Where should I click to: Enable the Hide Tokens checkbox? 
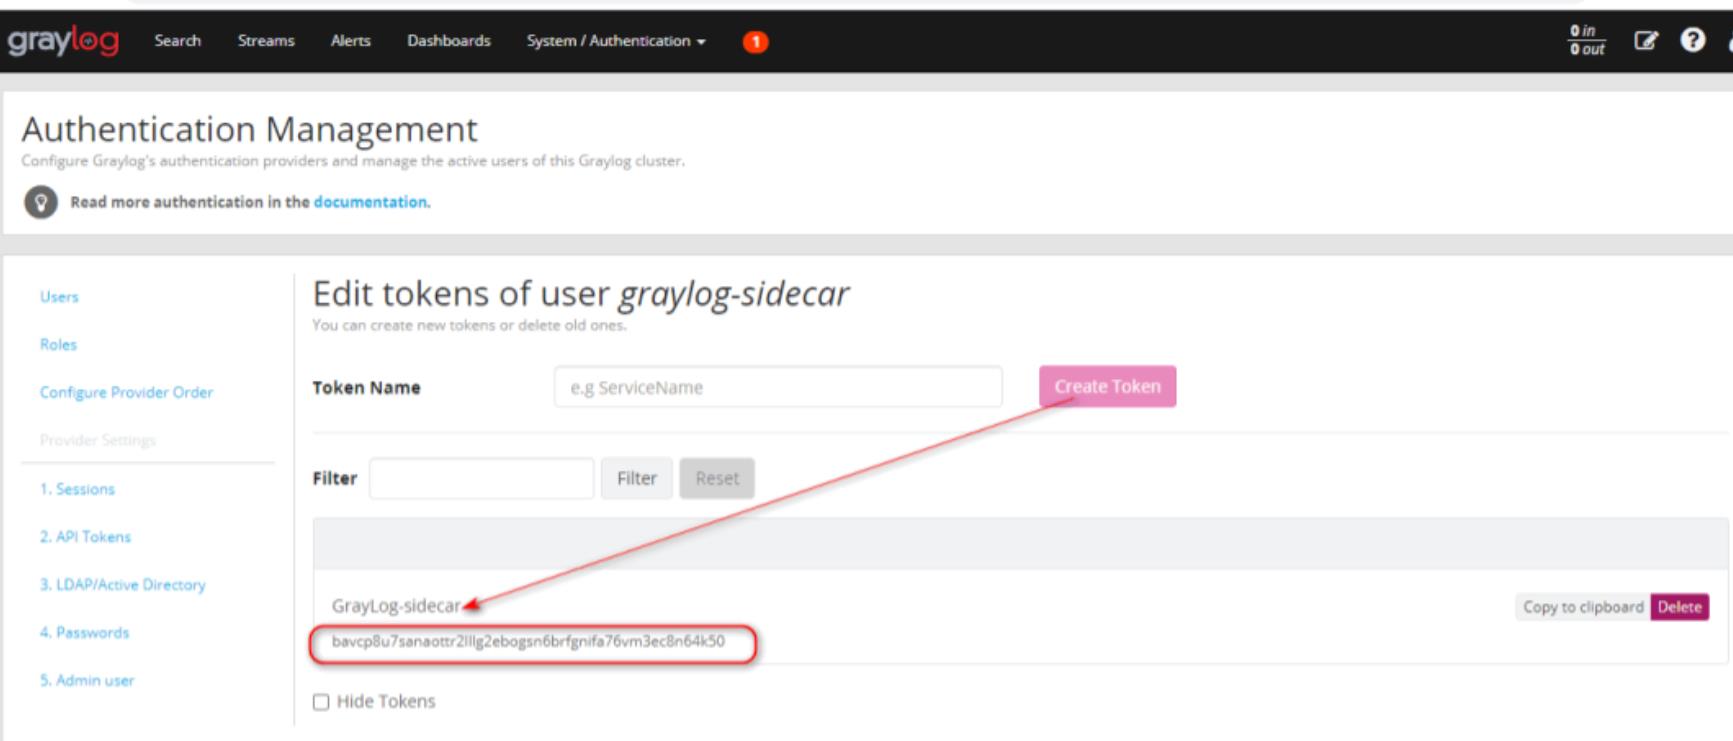pos(321,702)
